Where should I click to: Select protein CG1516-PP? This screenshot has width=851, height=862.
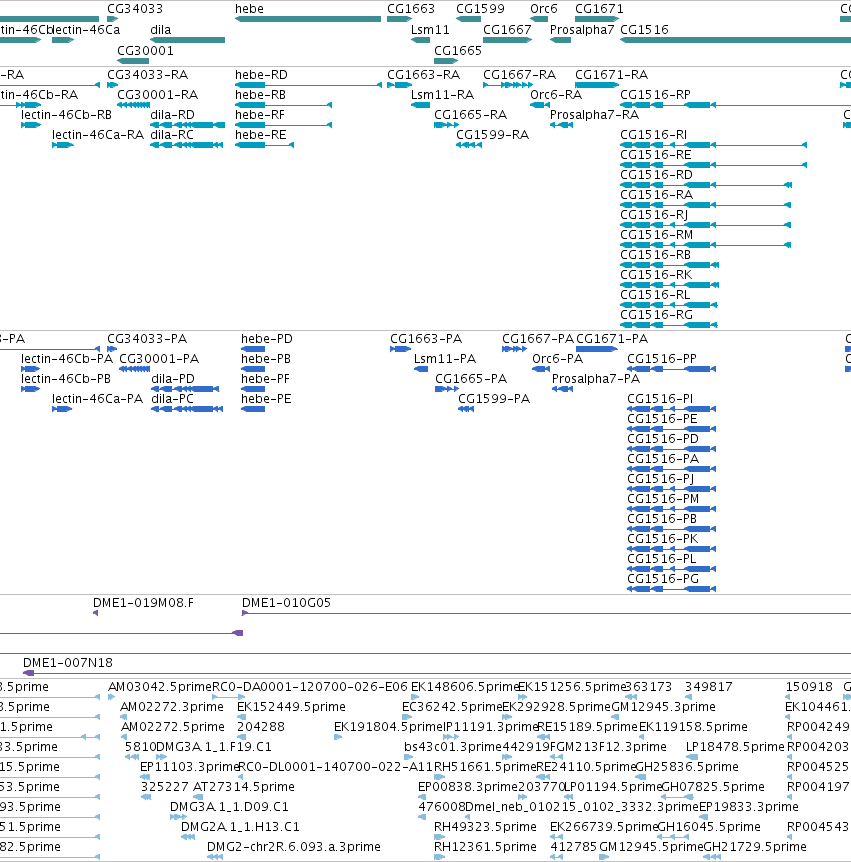[x=672, y=369]
